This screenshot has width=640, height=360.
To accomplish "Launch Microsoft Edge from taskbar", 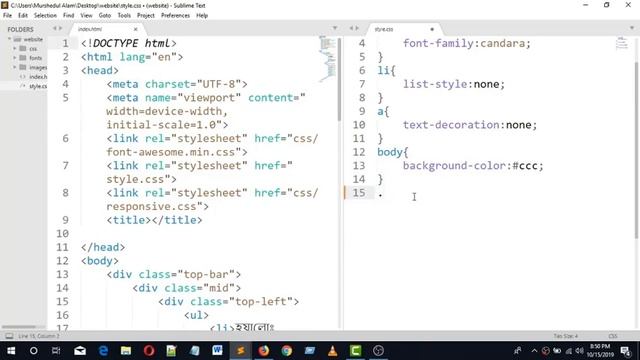I will point(103,351).
